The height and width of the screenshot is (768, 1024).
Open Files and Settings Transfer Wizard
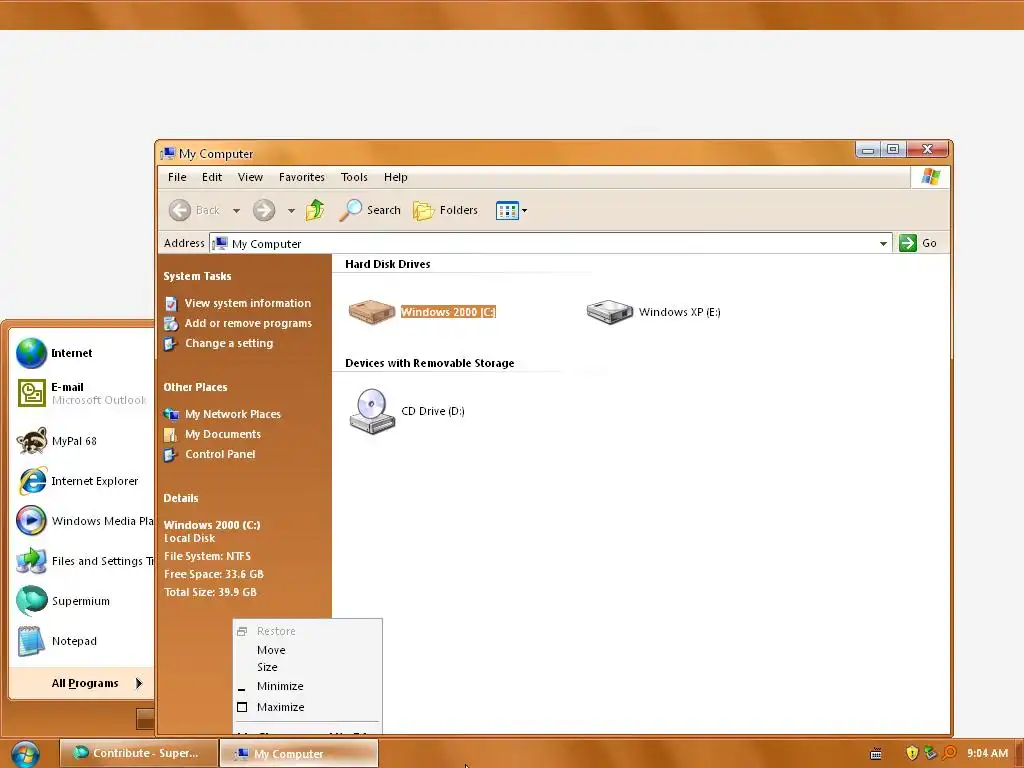[82, 561]
